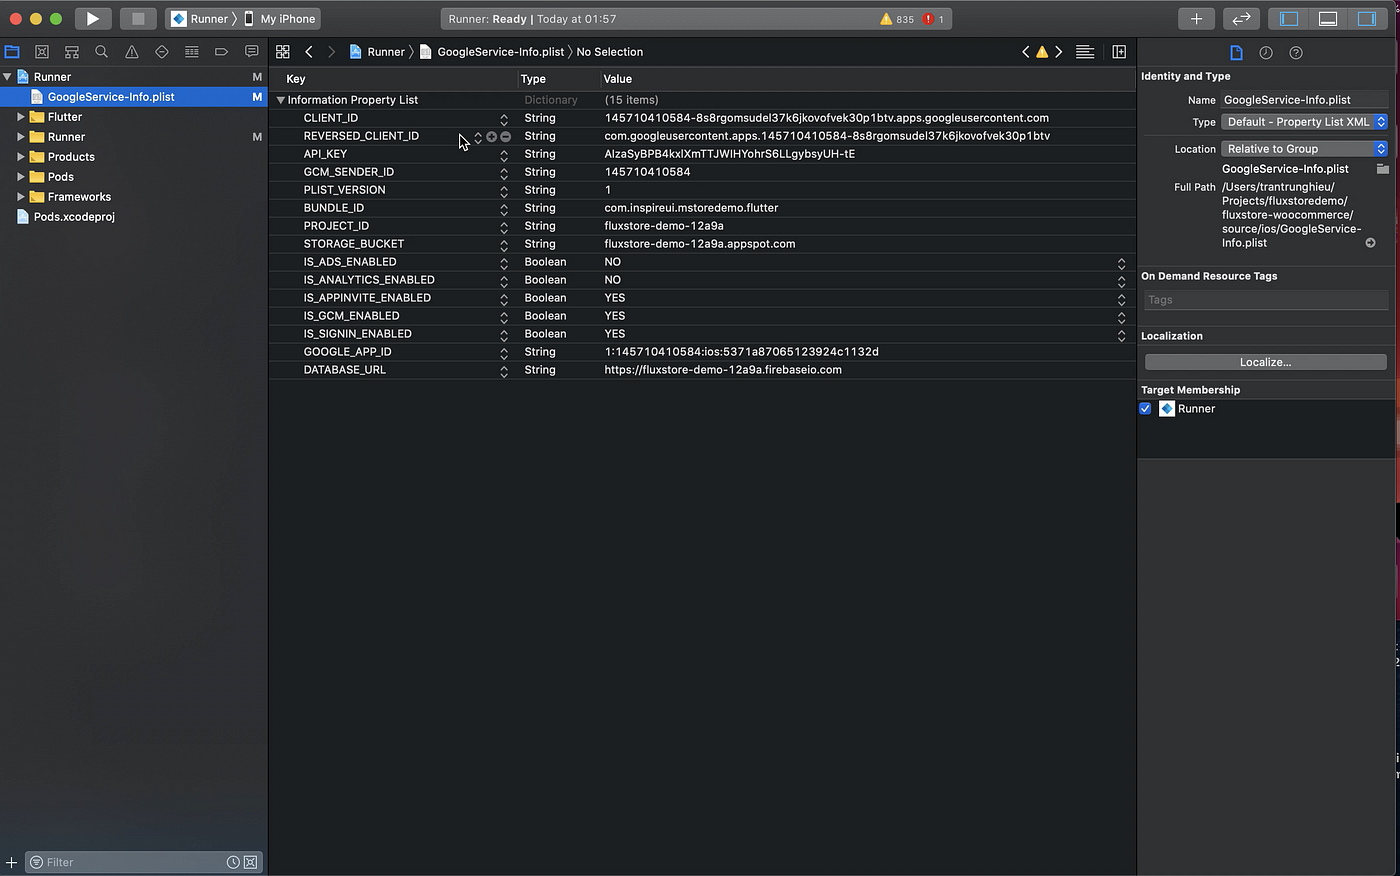Screen dimensions: 1400x876
Task: Show the File inspector
Action: tap(1236, 52)
